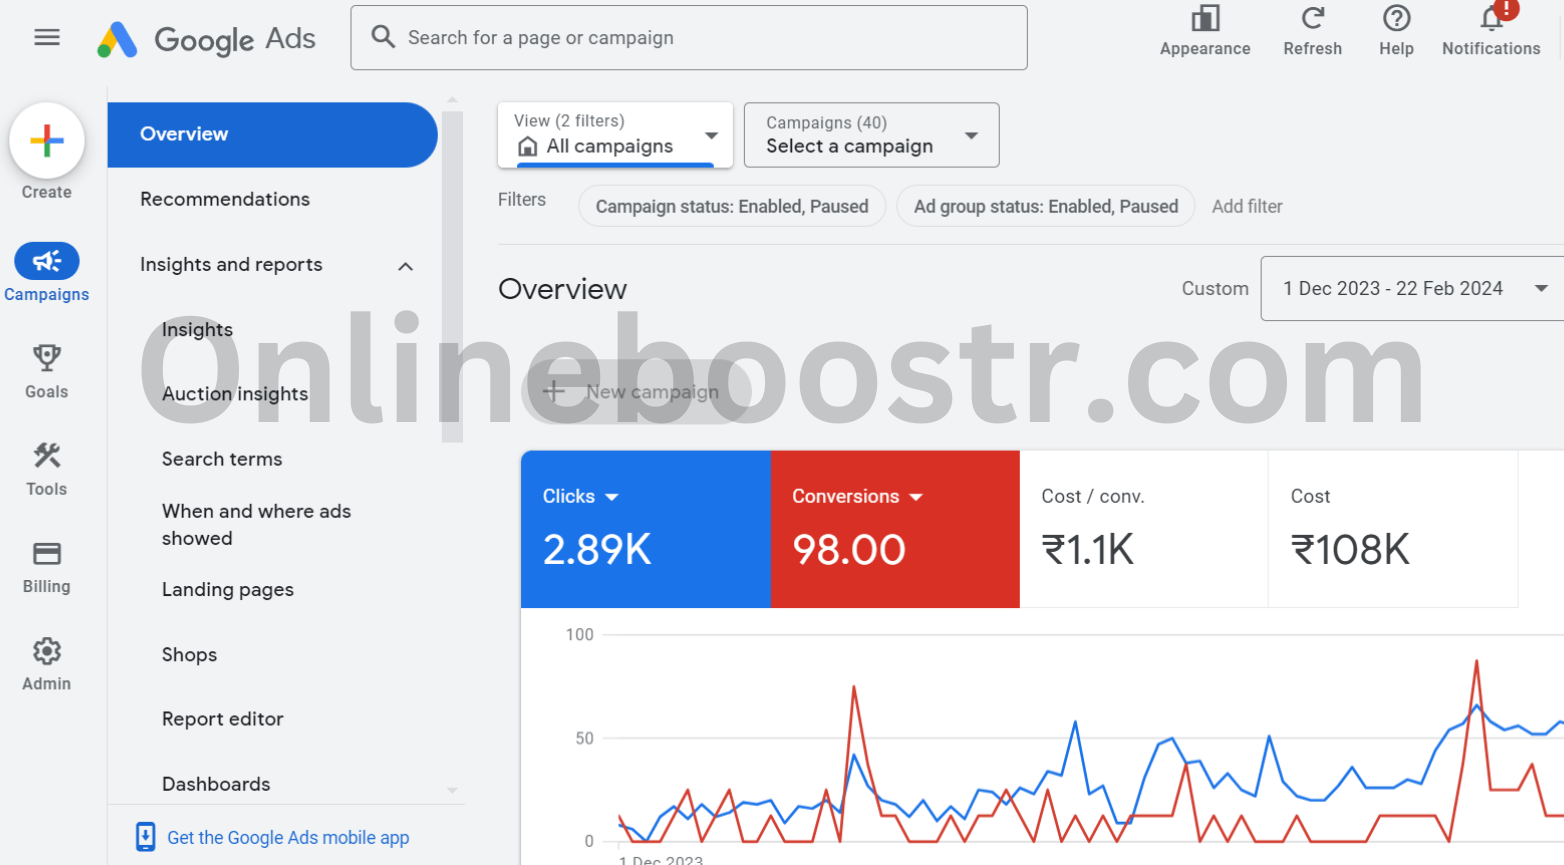Open the Notifications bell
1564x865 pixels.
pyautogui.click(x=1491, y=19)
